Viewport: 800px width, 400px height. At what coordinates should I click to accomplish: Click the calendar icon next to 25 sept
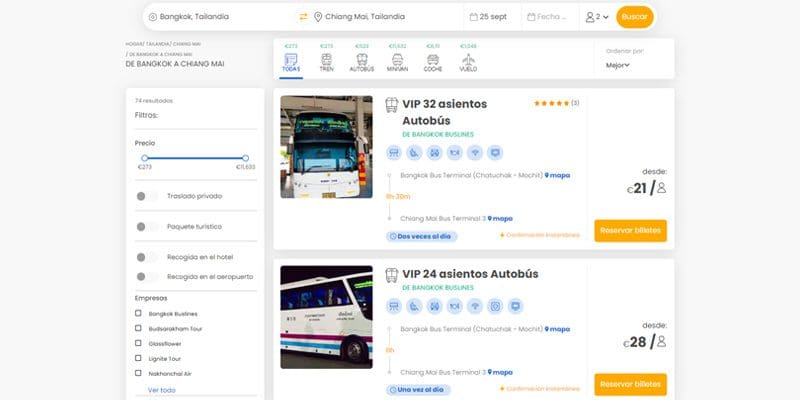click(x=473, y=17)
